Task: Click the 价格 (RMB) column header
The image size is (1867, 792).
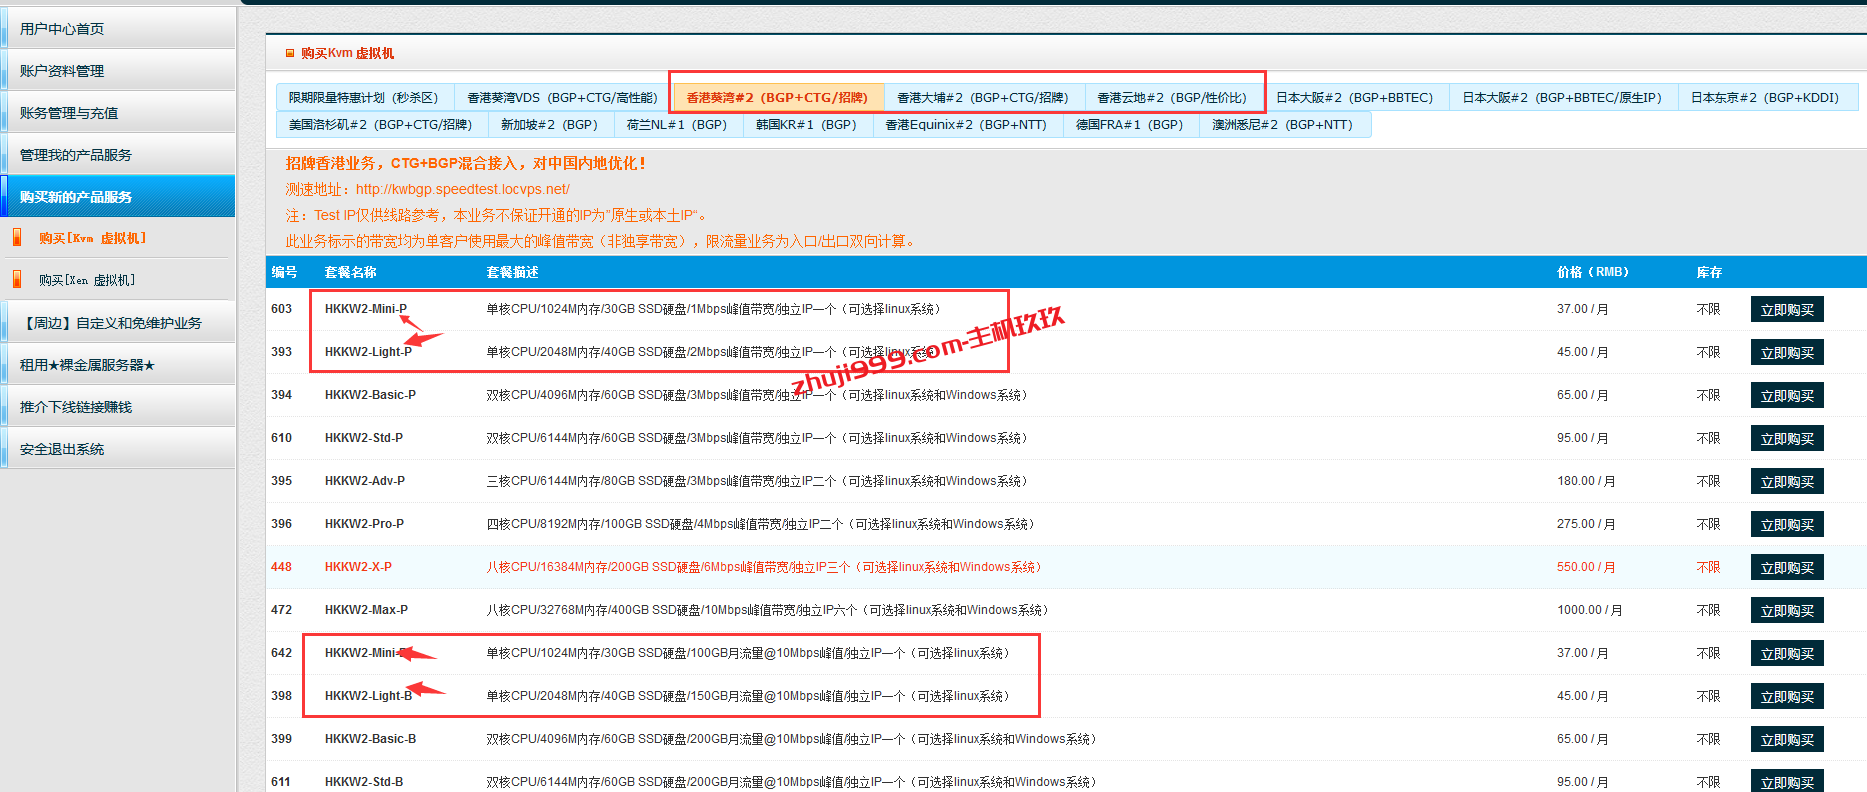Action: coord(1593,272)
